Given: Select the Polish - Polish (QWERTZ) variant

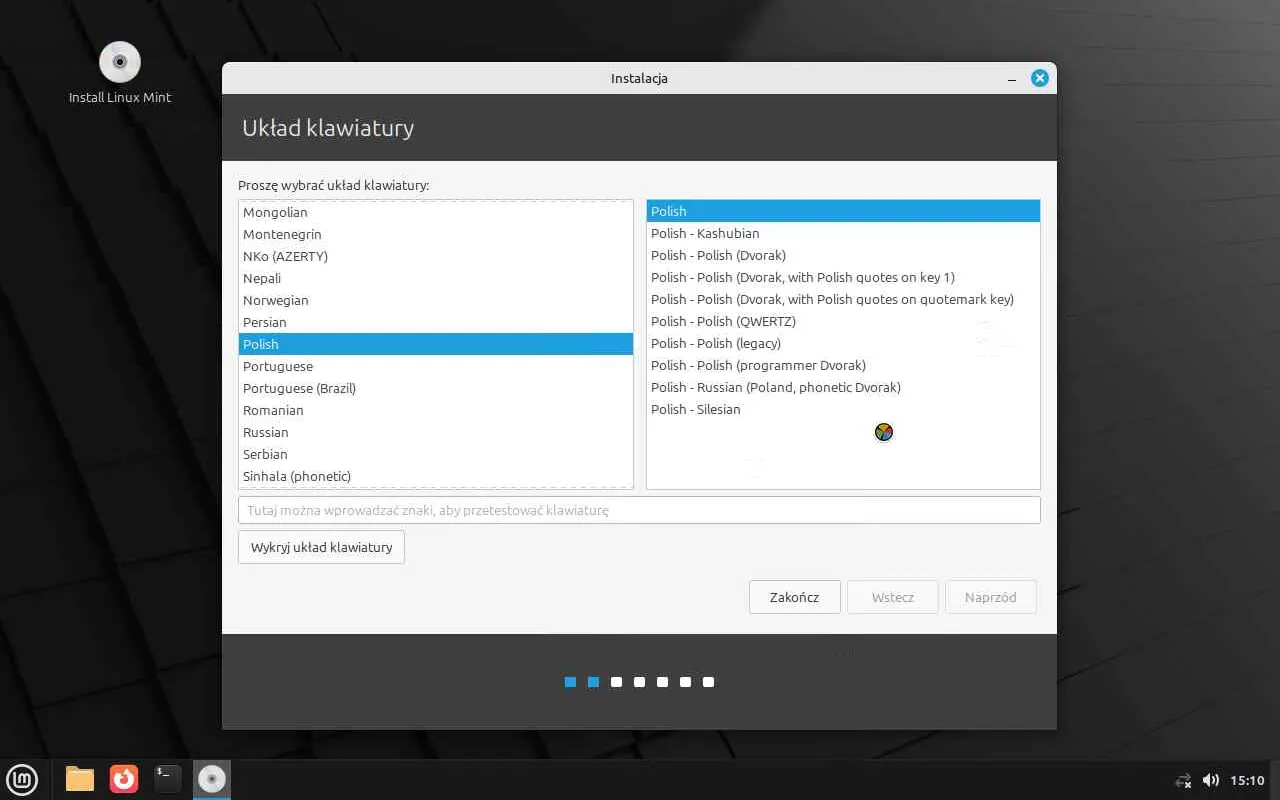Looking at the screenshot, I should click(843, 321).
